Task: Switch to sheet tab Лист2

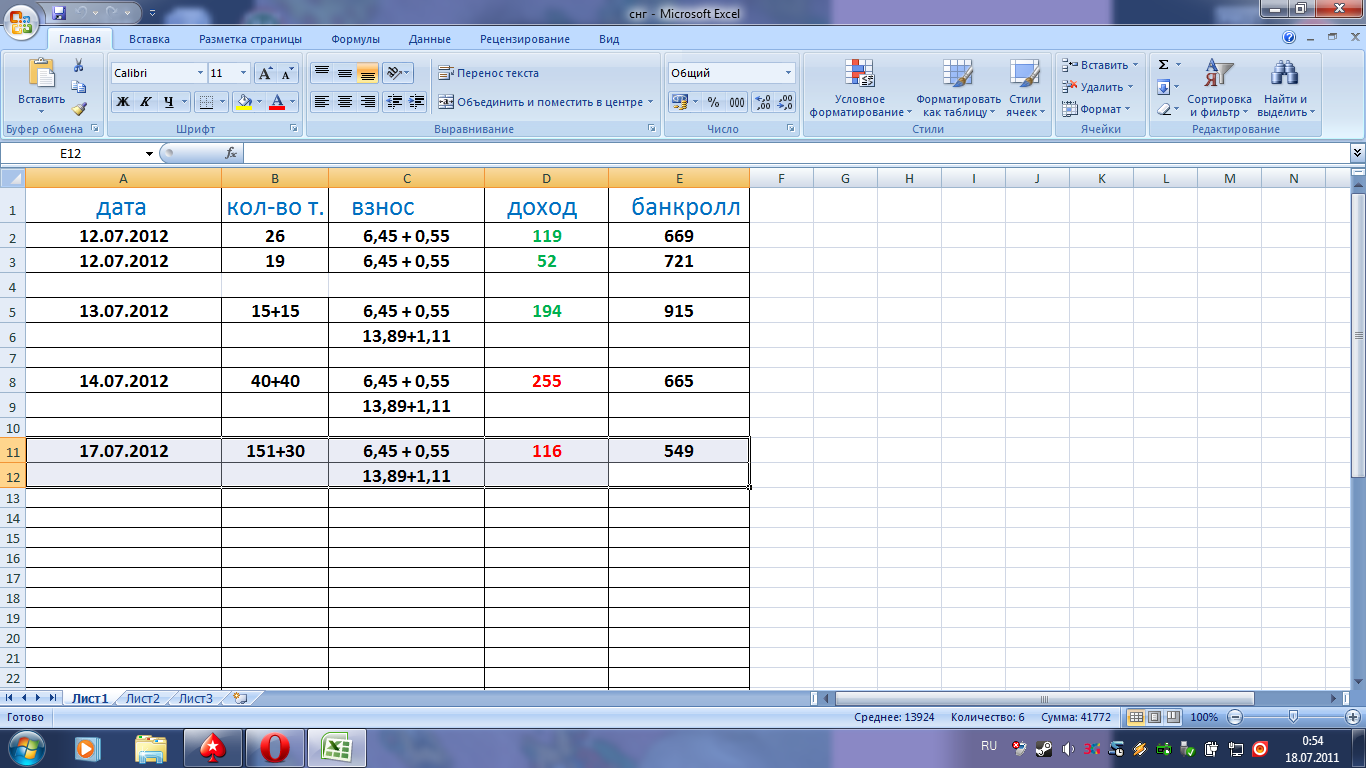Action: pyautogui.click(x=142, y=699)
